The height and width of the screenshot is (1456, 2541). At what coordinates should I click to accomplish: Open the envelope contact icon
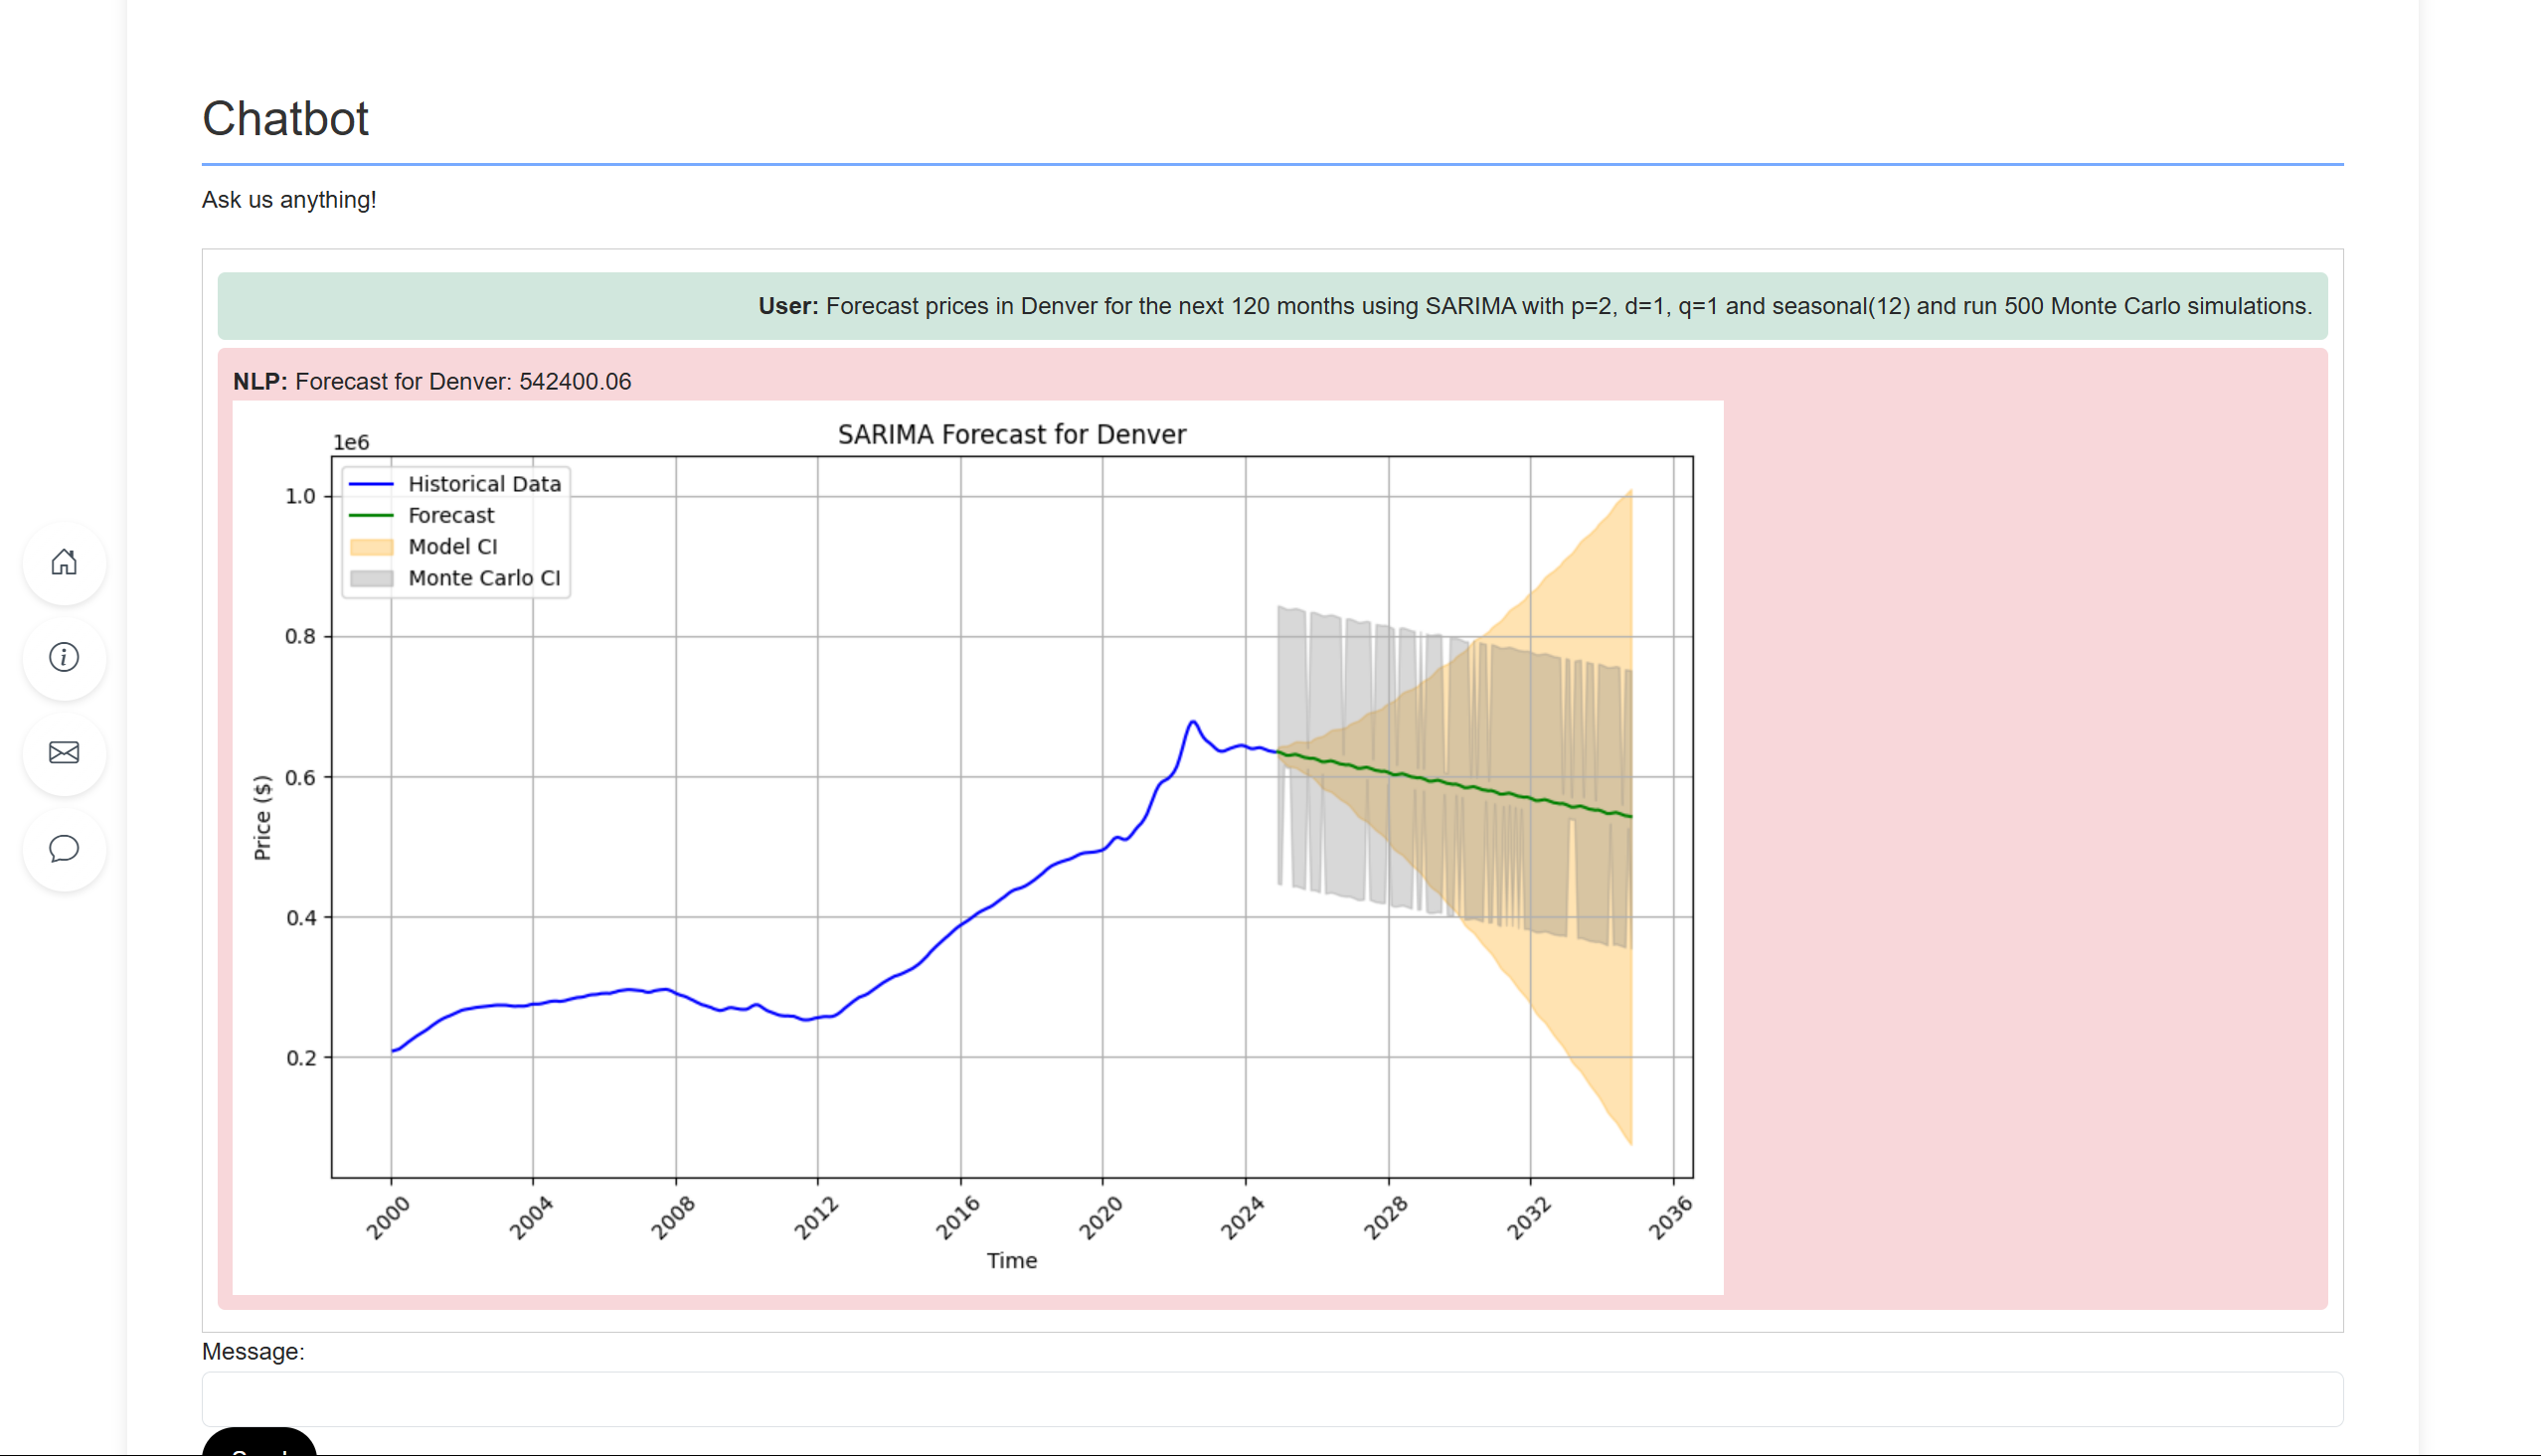64,753
